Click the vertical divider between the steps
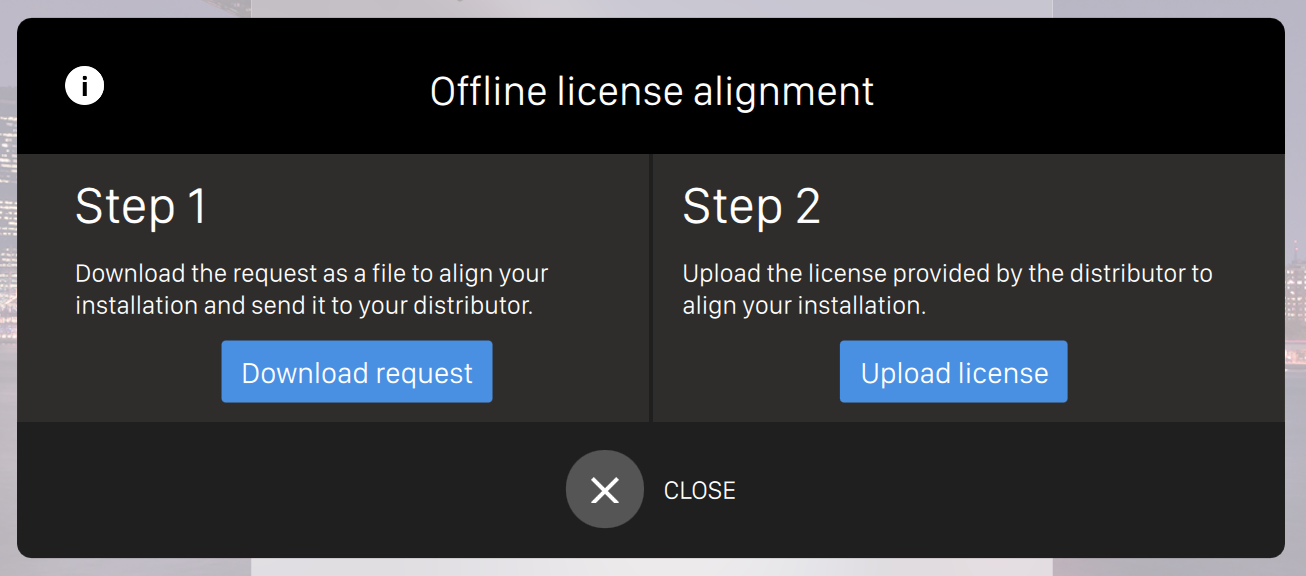1306x576 pixels. point(651,288)
